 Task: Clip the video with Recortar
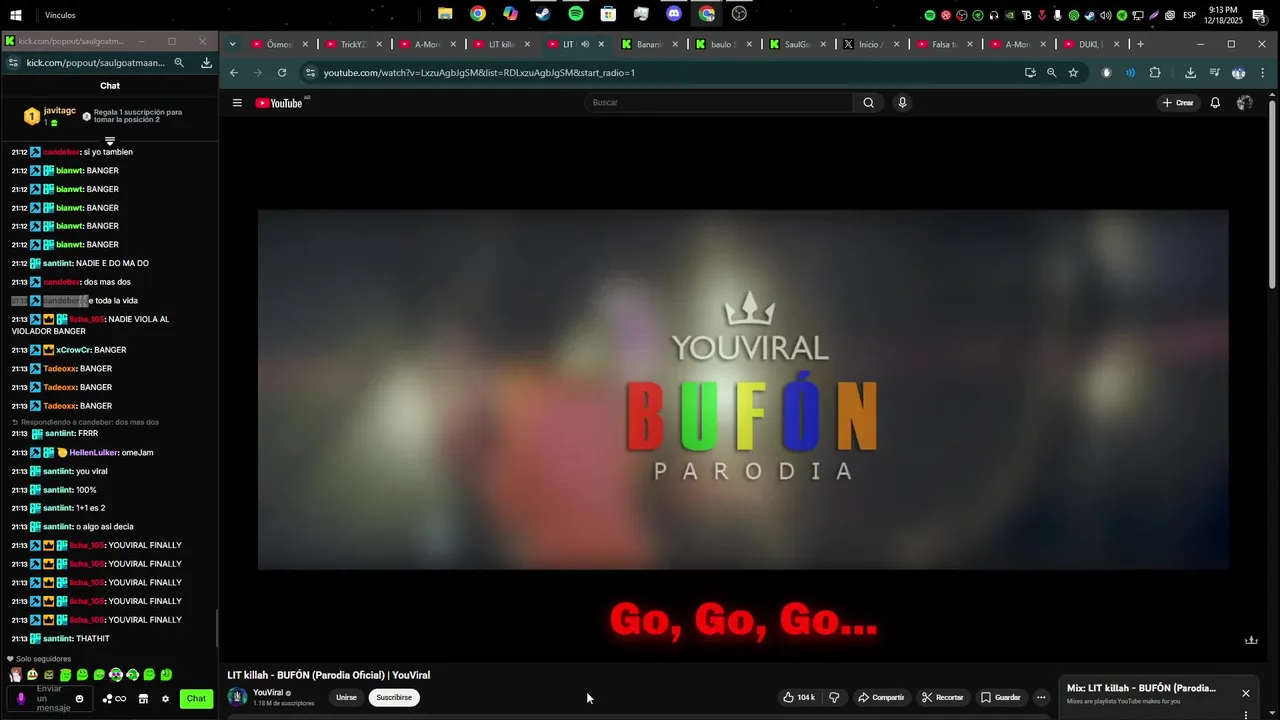tap(943, 697)
